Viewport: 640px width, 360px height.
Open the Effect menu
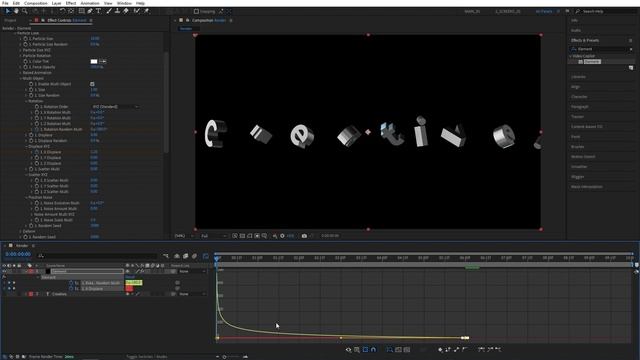pos(71,3)
